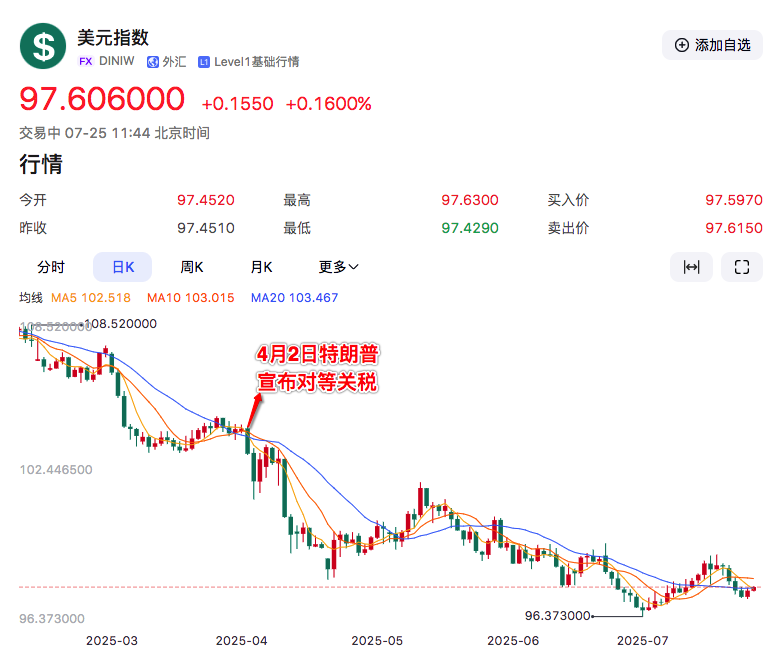Expand the 更多 dropdown menu

pyautogui.click(x=339, y=267)
